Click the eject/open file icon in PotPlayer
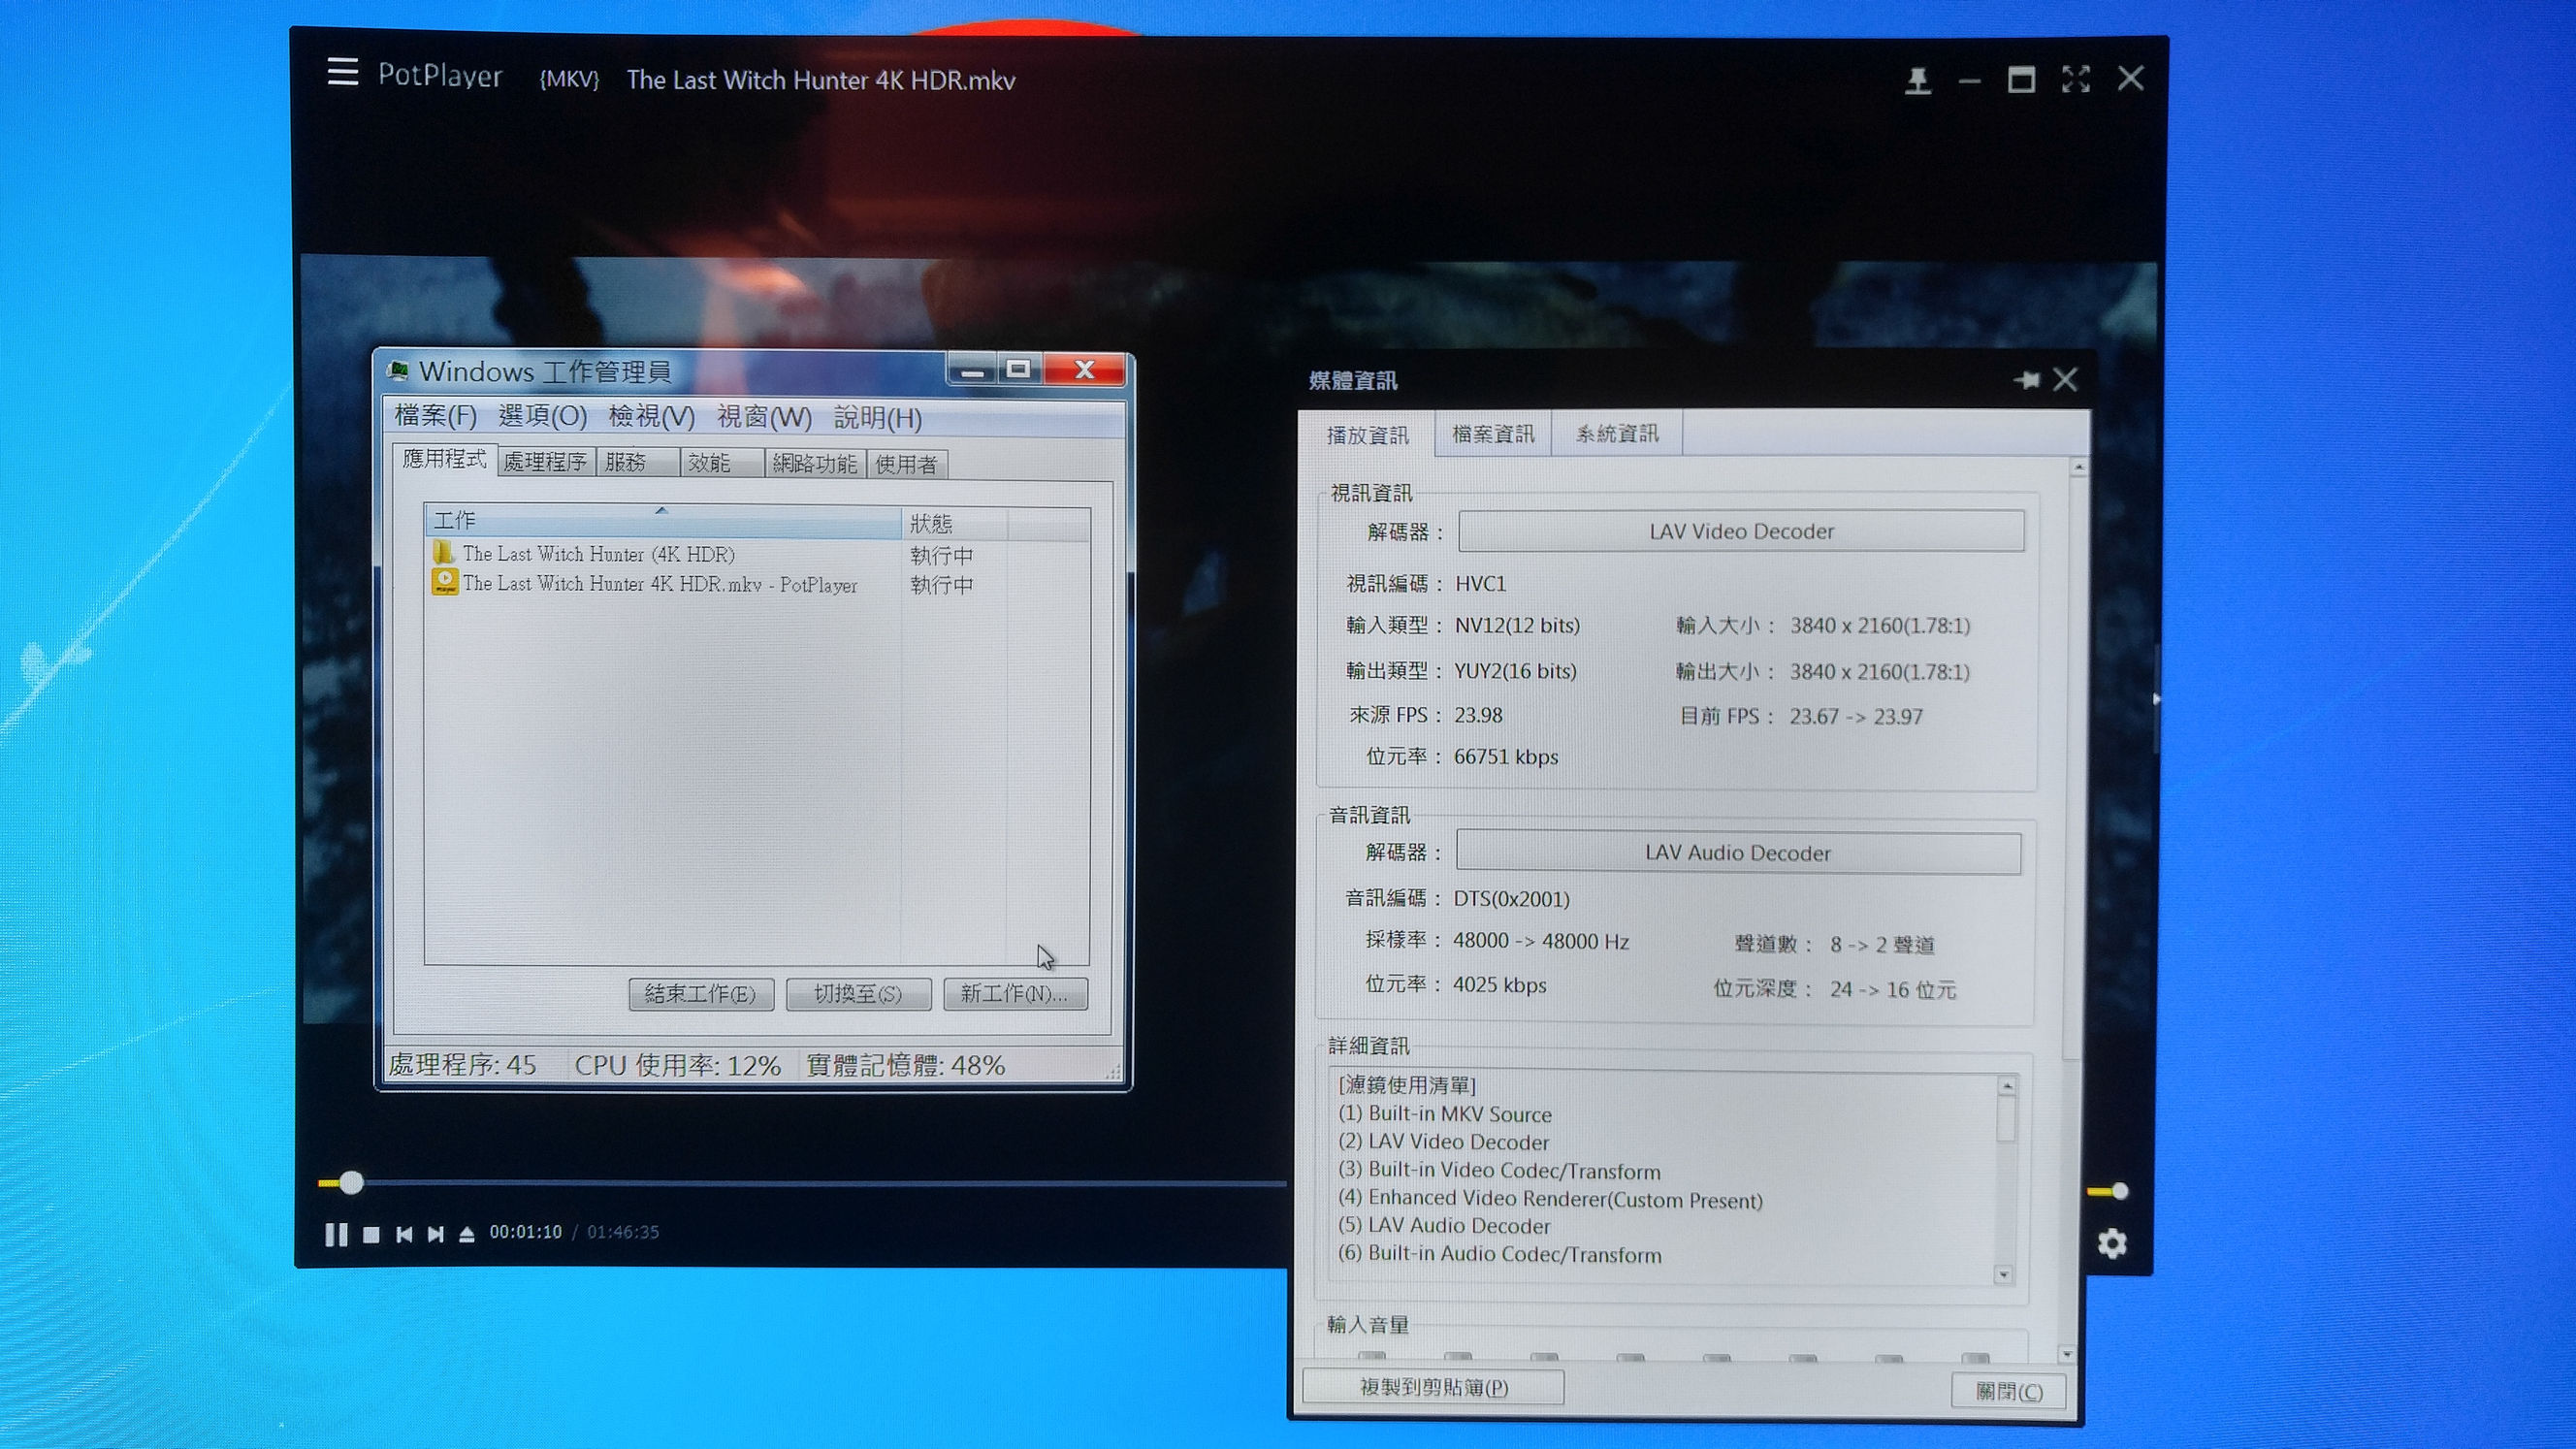 466,1235
